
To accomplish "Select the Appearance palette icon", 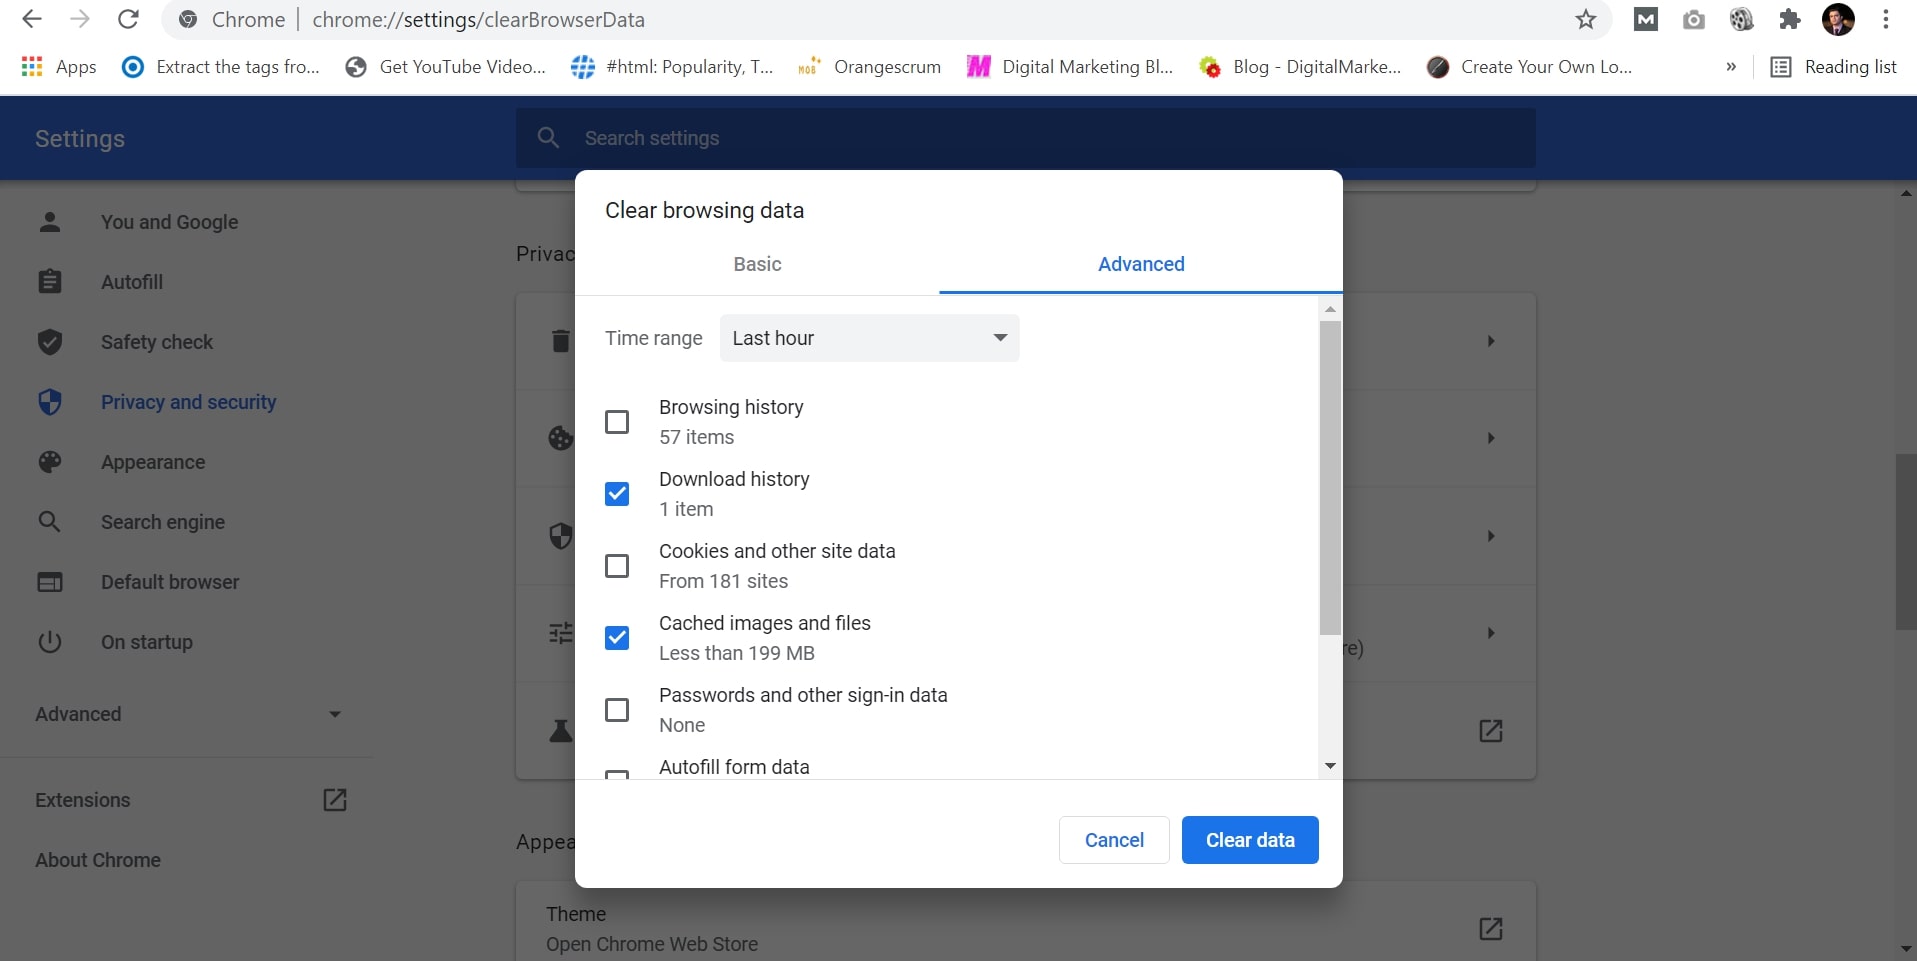I will click(50, 462).
